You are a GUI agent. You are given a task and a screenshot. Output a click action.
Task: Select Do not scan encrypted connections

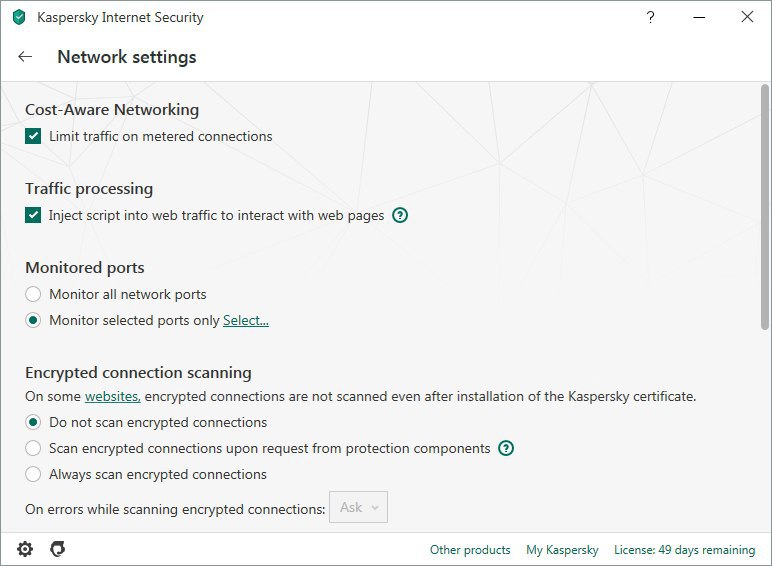pos(33,422)
